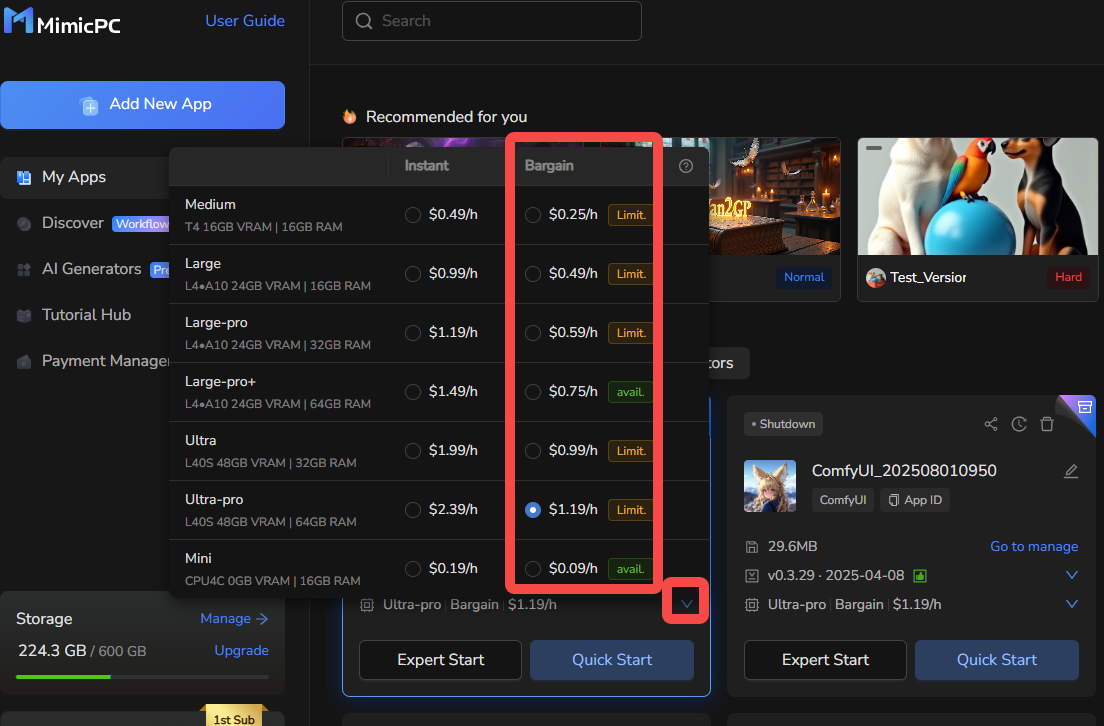Collapse the hardware dropdown chevron on left card

pyautogui.click(x=686, y=603)
